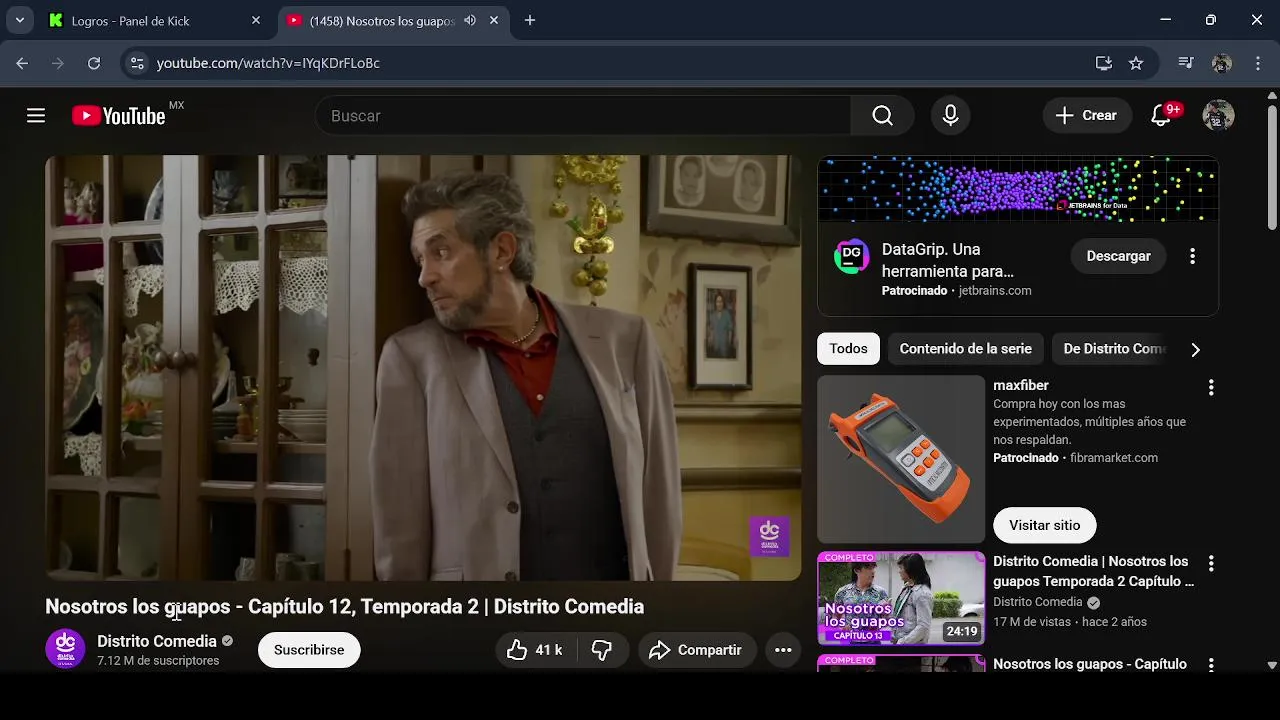Screen dimensions: 1280x720
Task: Select Contenido de la serie chip
Action: pyautogui.click(x=965, y=349)
